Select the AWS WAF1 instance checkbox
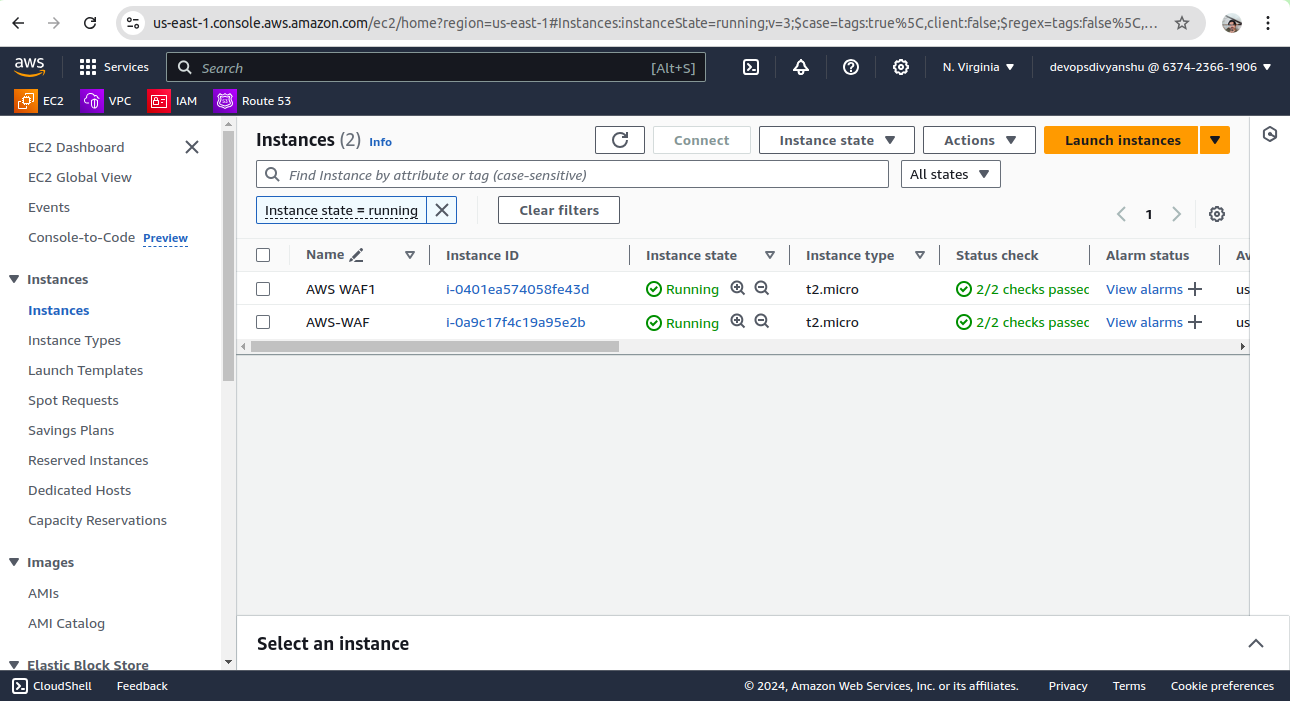Viewport: 1290px width, 701px height. click(263, 289)
